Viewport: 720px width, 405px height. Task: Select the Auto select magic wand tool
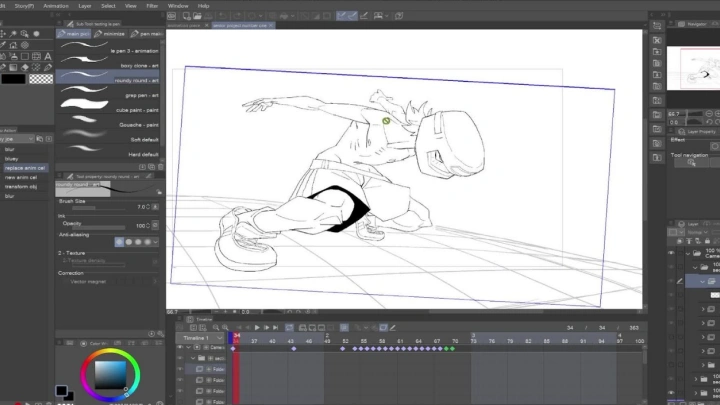click(13, 34)
